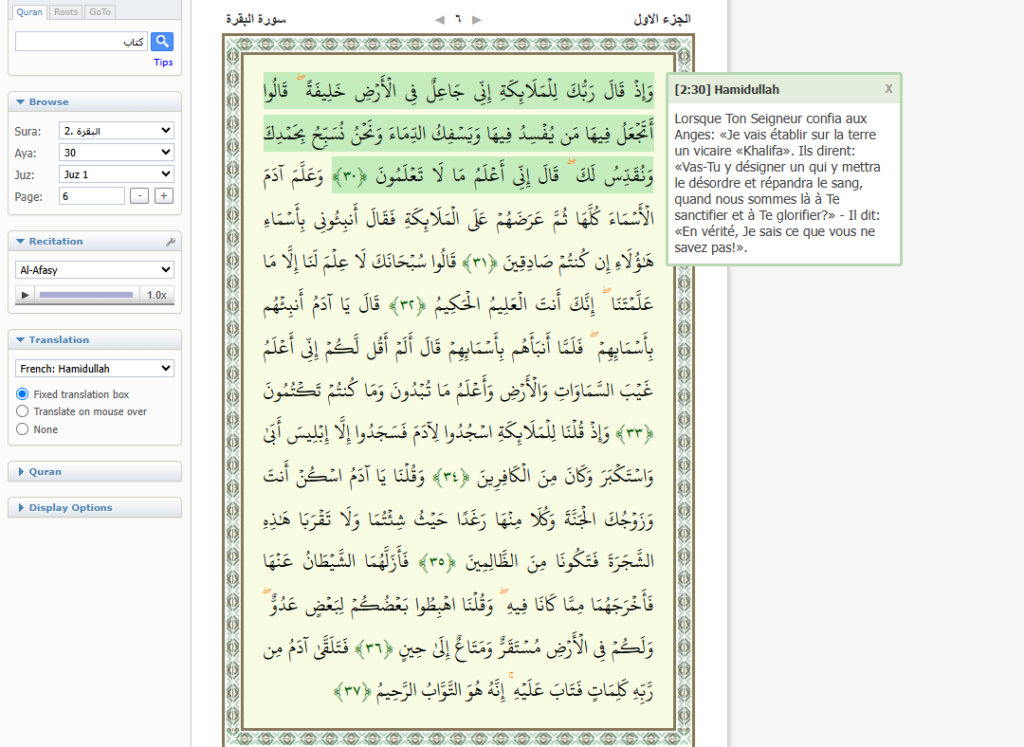Click the 1.0x playback speed control
This screenshot has height=747, width=1024.
point(157,295)
